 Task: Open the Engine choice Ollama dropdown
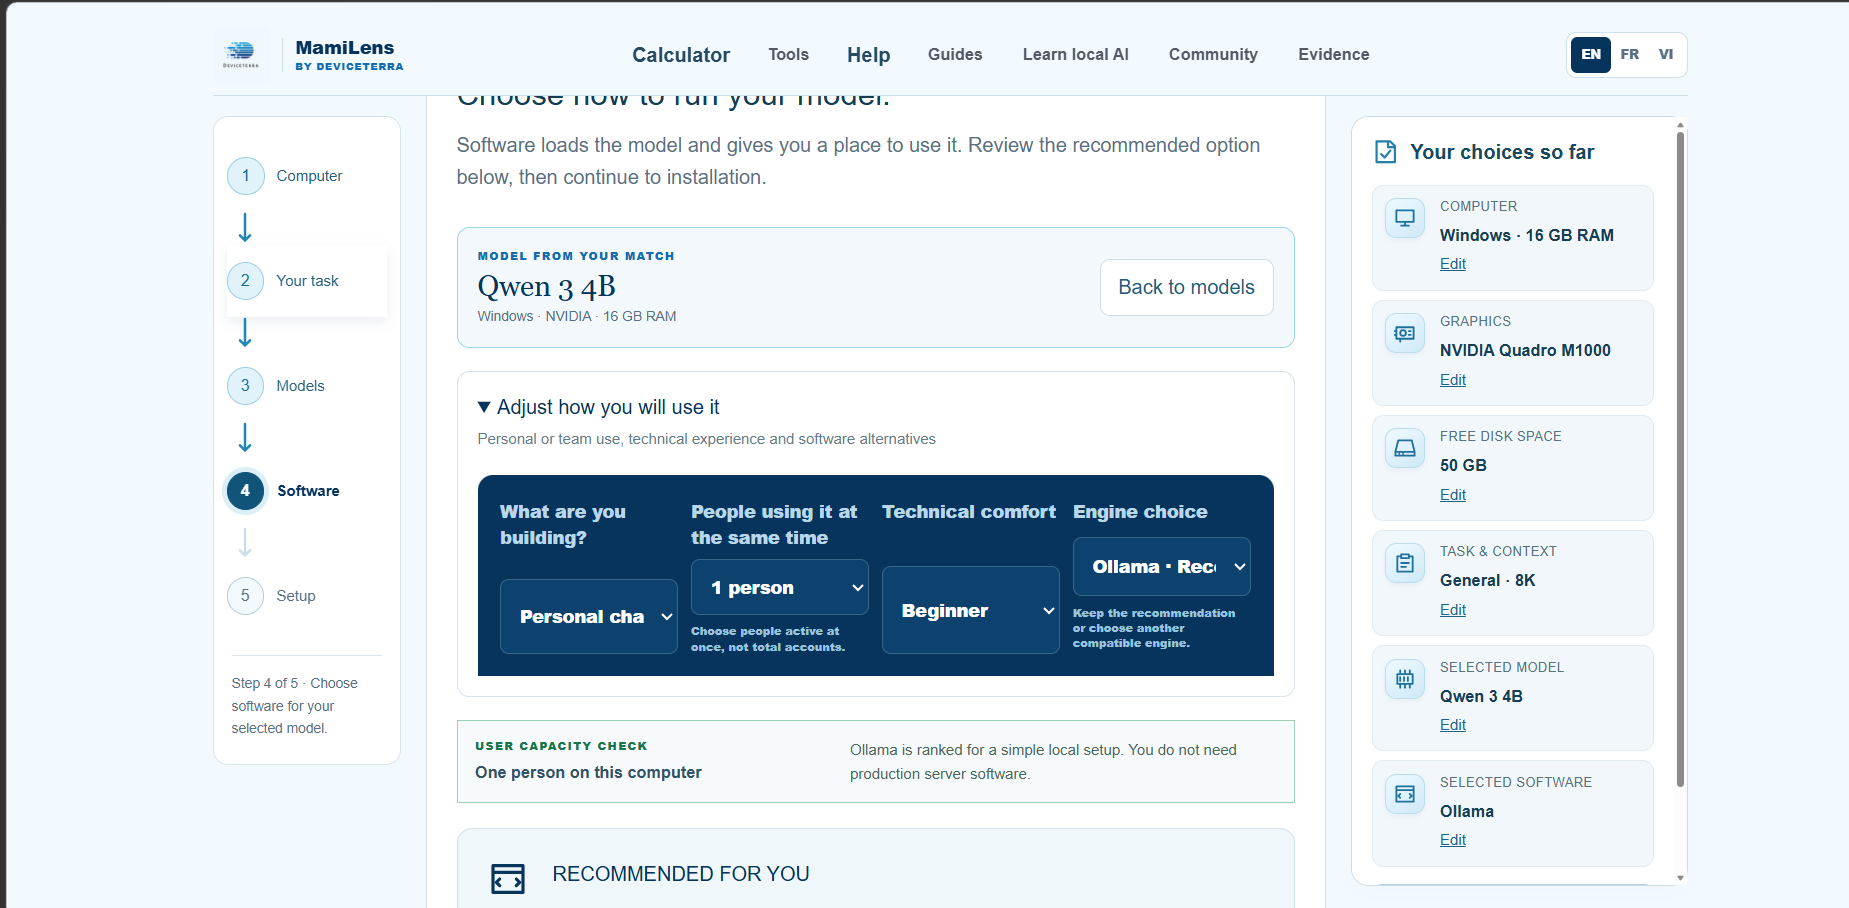[x=1162, y=567]
